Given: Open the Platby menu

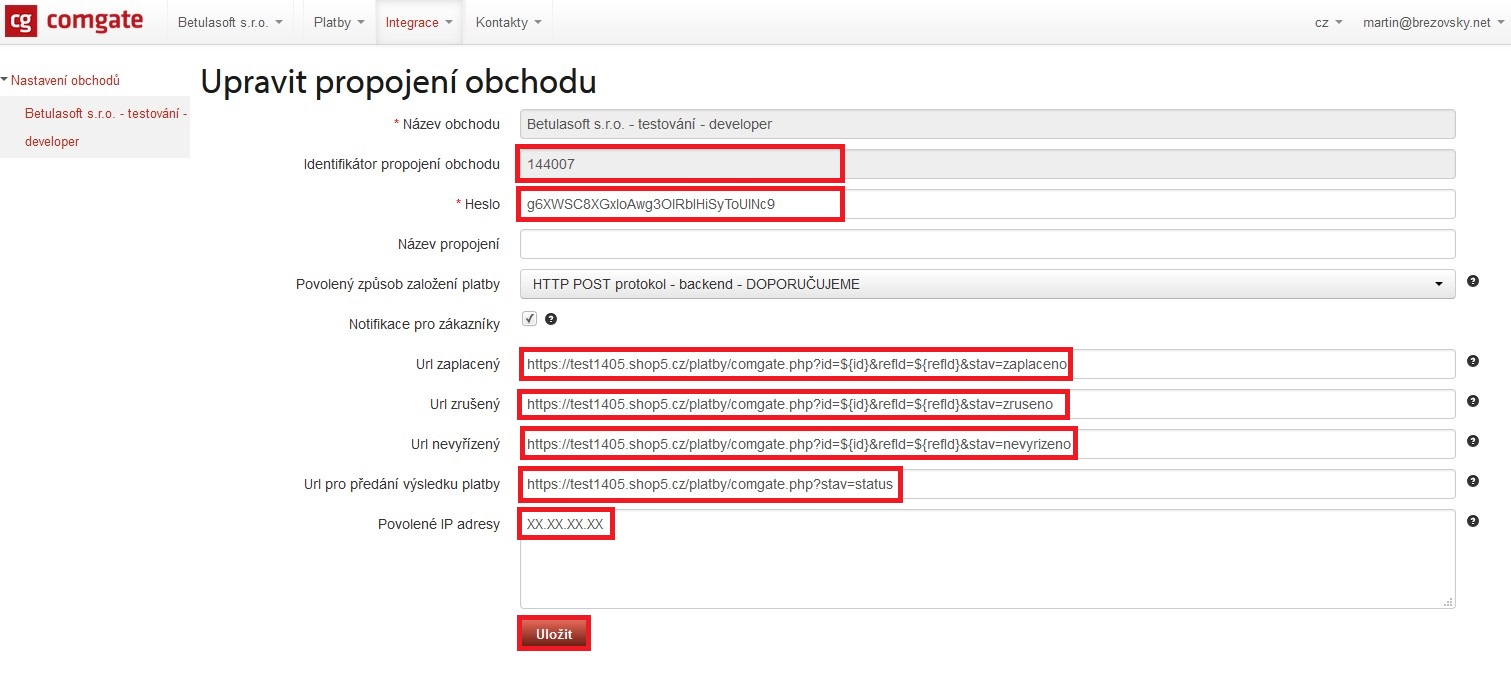Looking at the screenshot, I should [x=339, y=22].
